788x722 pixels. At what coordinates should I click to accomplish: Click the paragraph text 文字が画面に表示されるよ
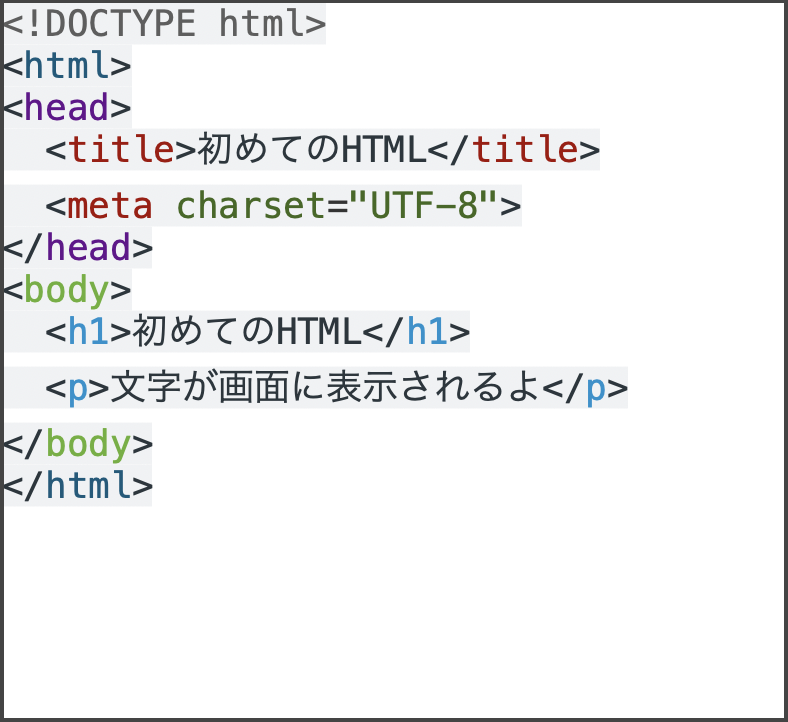(x=325, y=387)
